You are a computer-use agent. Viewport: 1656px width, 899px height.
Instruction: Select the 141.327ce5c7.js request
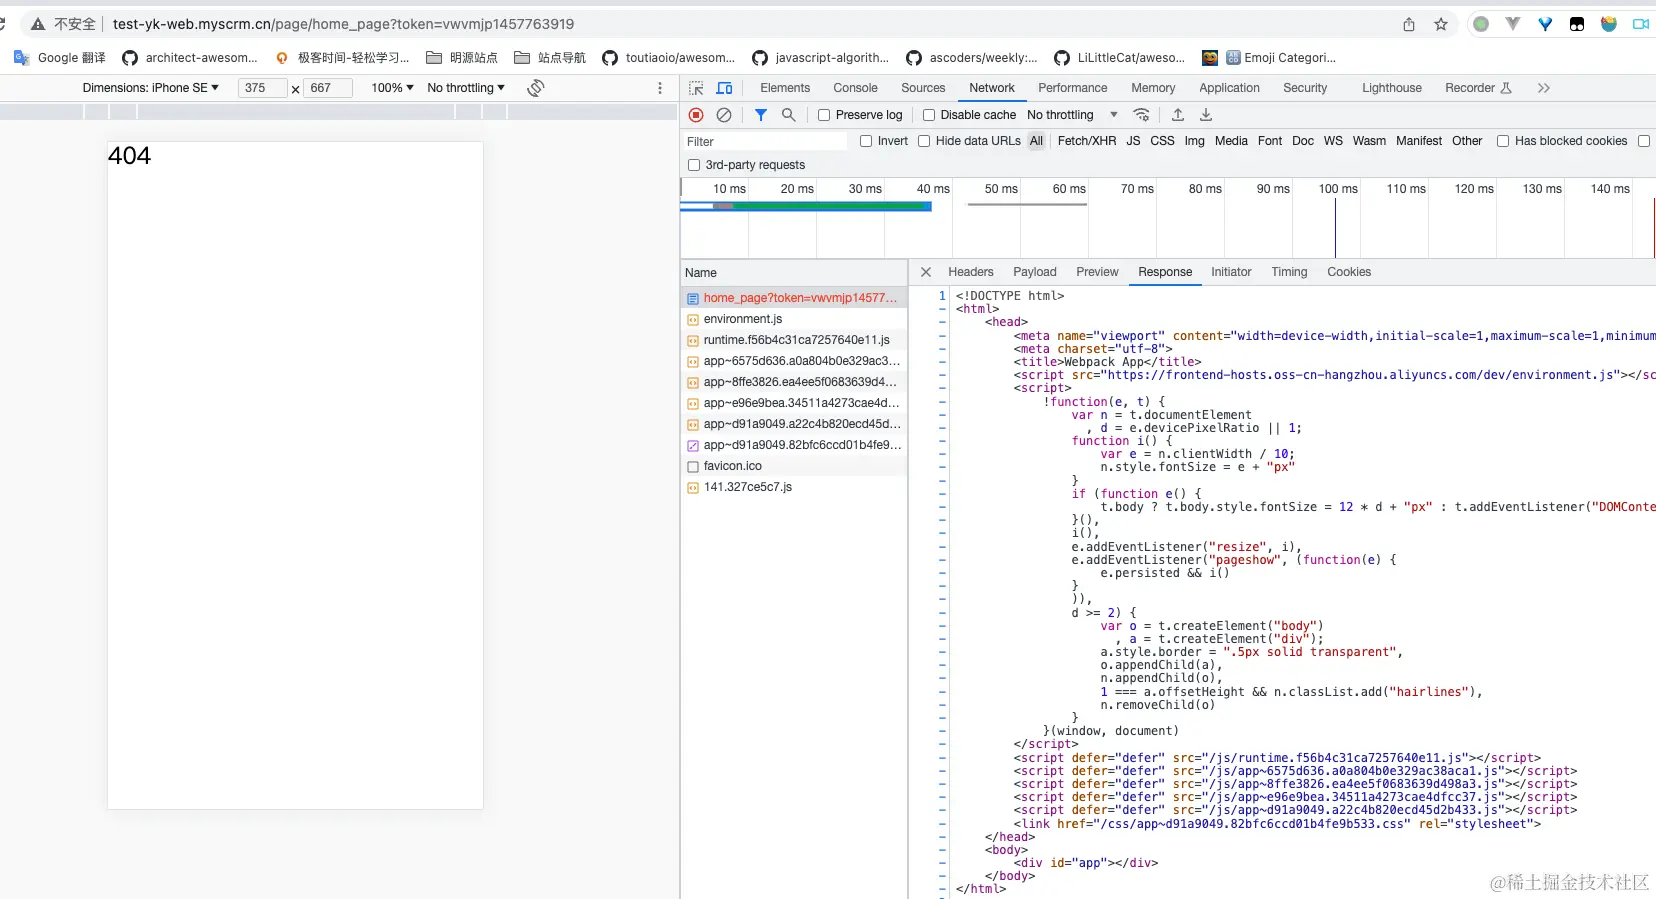click(x=794, y=487)
